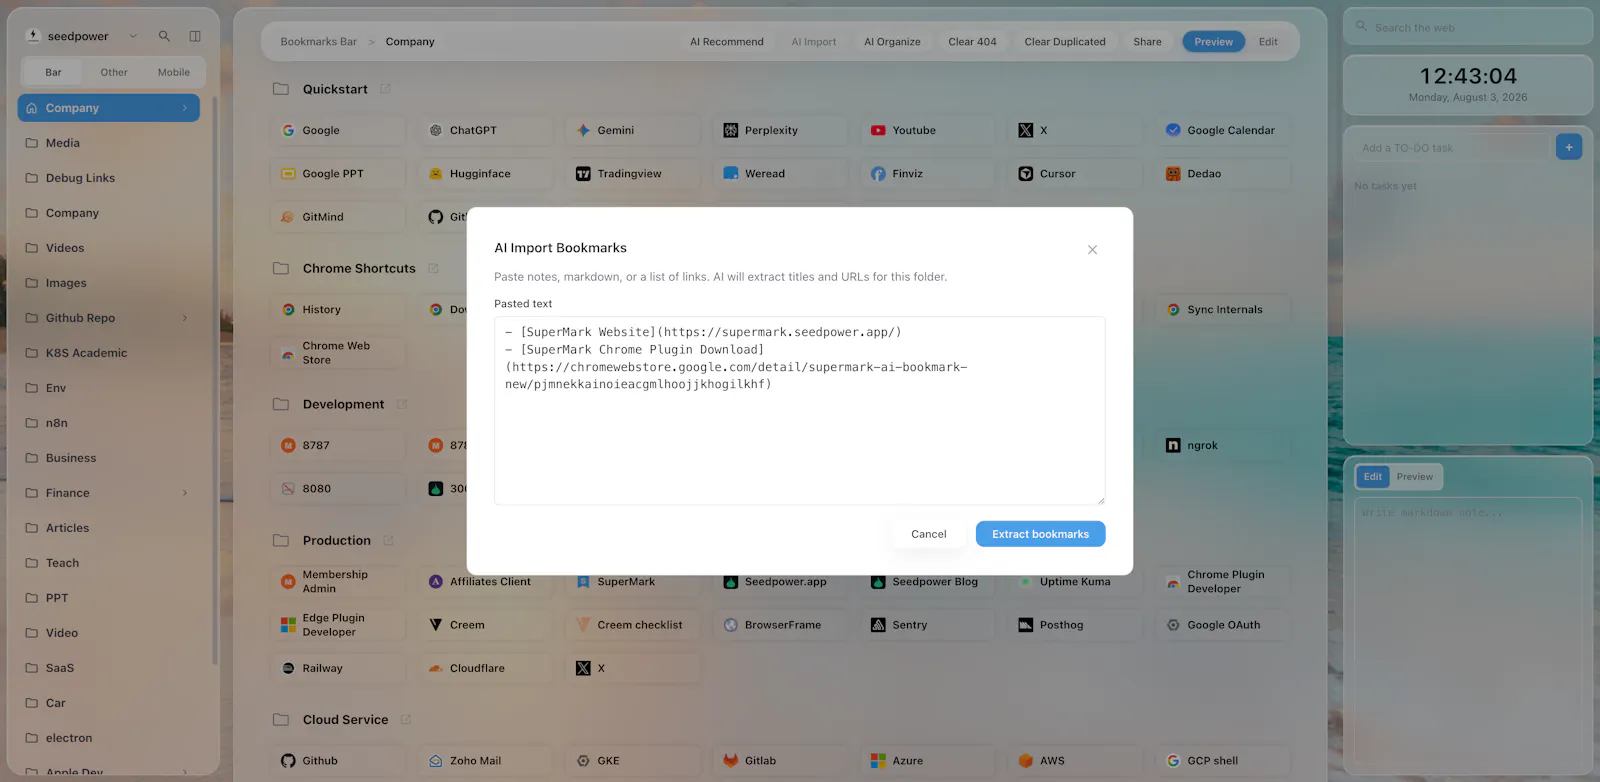Open the Railway bookmark

tap(338, 668)
